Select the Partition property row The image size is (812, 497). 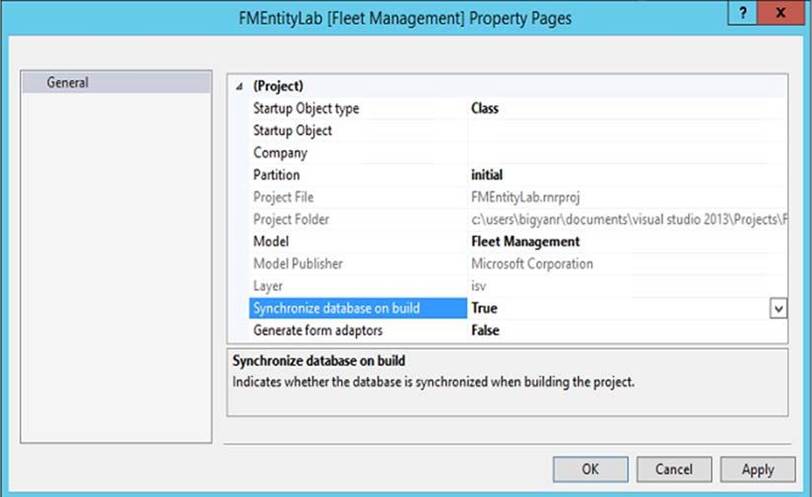click(x=276, y=175)
